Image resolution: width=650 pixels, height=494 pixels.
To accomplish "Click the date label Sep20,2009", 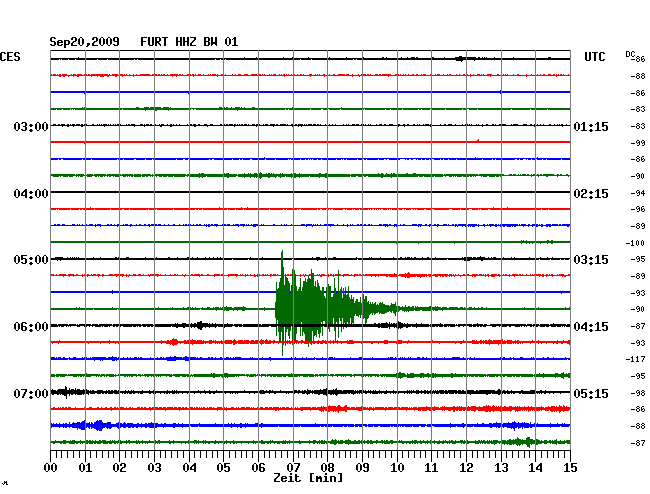I will point(84,42).
